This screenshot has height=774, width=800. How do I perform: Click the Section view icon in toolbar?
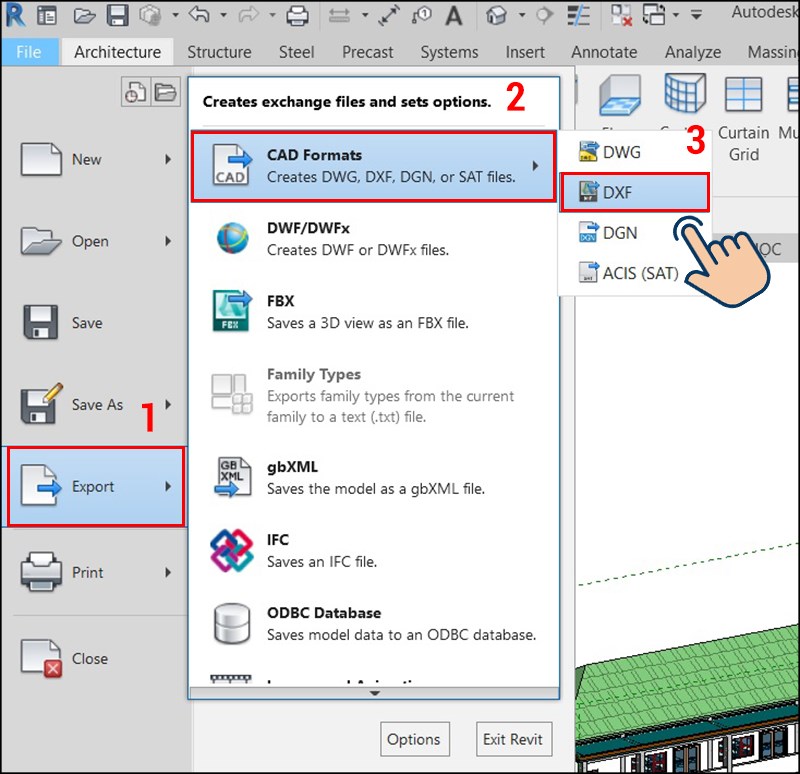544,15
